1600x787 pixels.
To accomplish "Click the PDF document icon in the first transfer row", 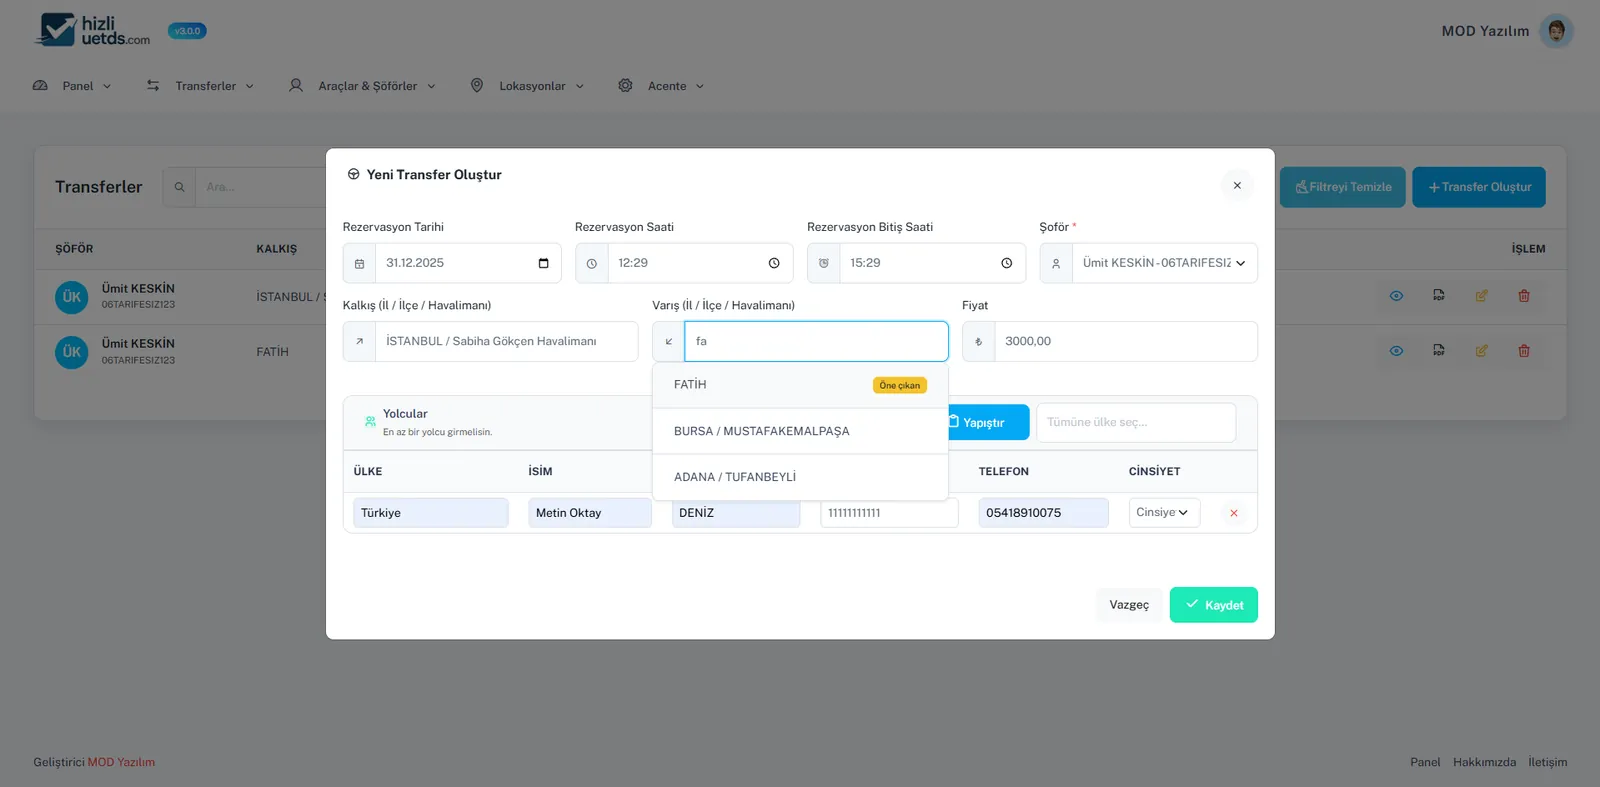I will 1438,296.
